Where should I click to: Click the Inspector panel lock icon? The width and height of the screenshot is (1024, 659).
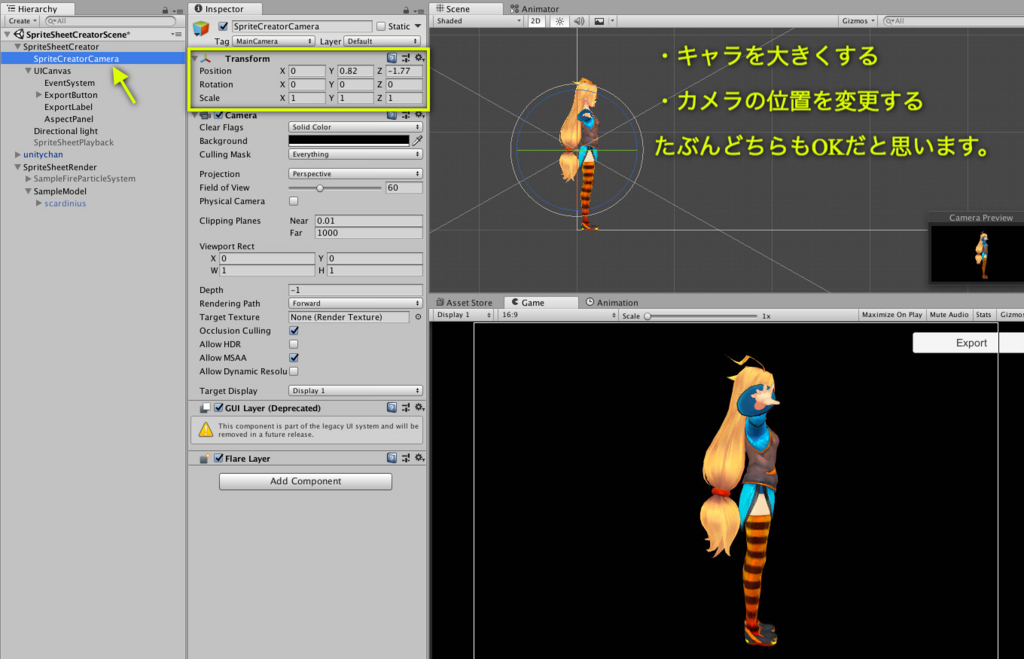(x=406, y=10)
